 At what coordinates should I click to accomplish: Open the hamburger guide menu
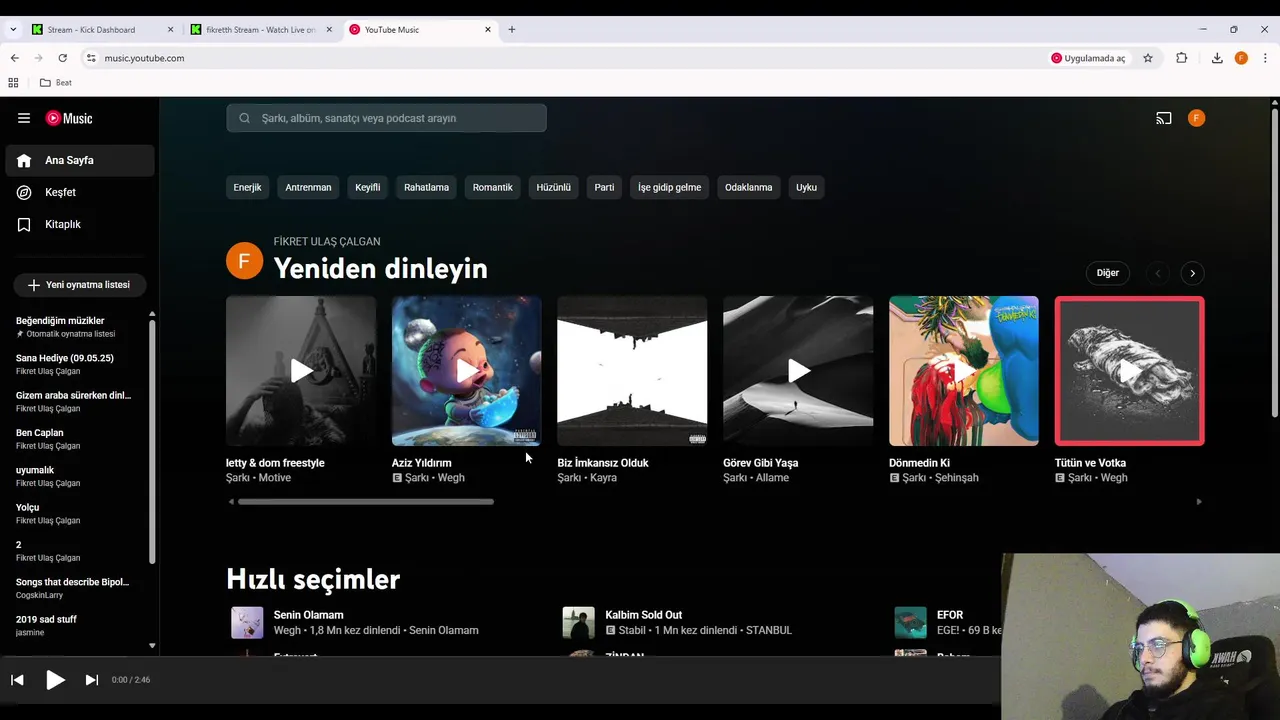tap(24, 118)
